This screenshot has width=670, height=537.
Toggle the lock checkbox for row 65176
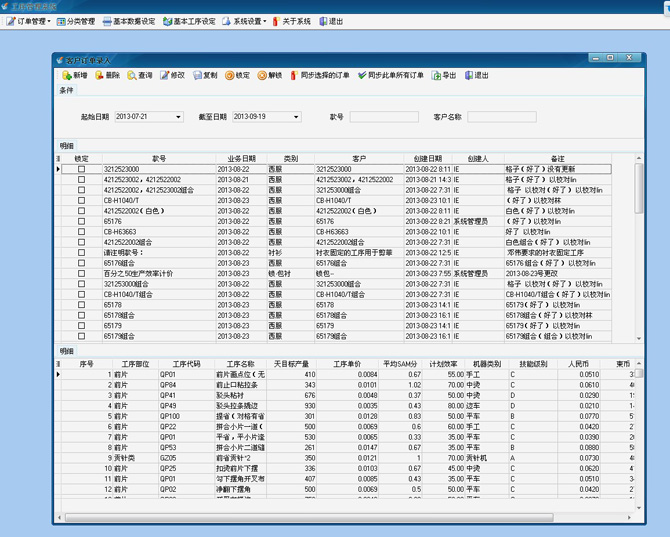[x=82, y=222]
